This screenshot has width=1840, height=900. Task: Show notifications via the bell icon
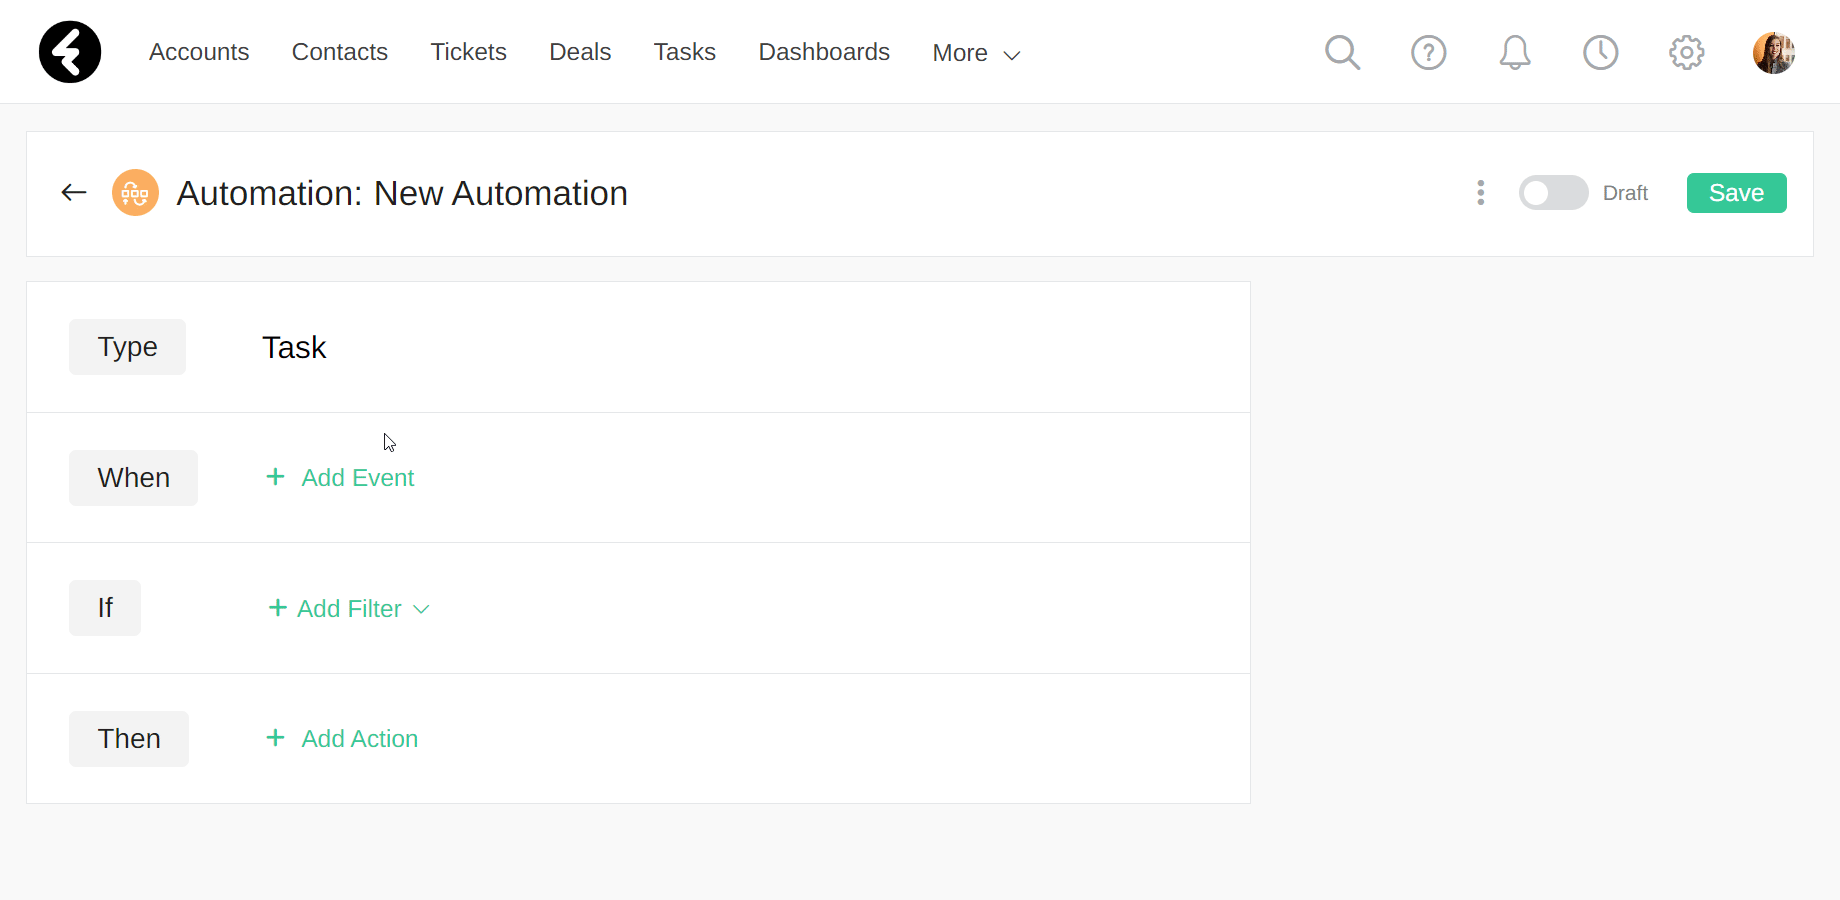[x=1514, y=52]
